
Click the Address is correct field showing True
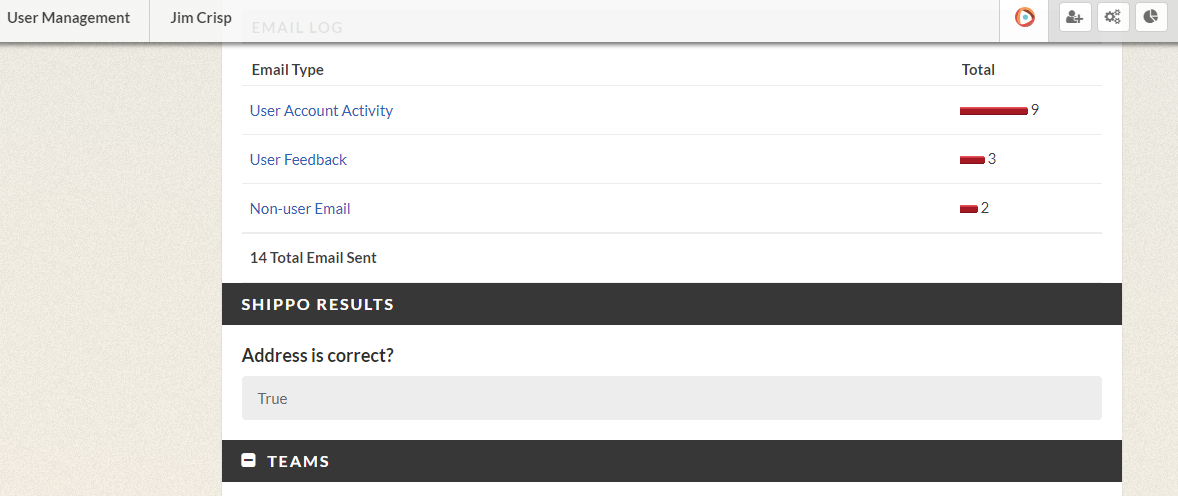click(672, 398)
